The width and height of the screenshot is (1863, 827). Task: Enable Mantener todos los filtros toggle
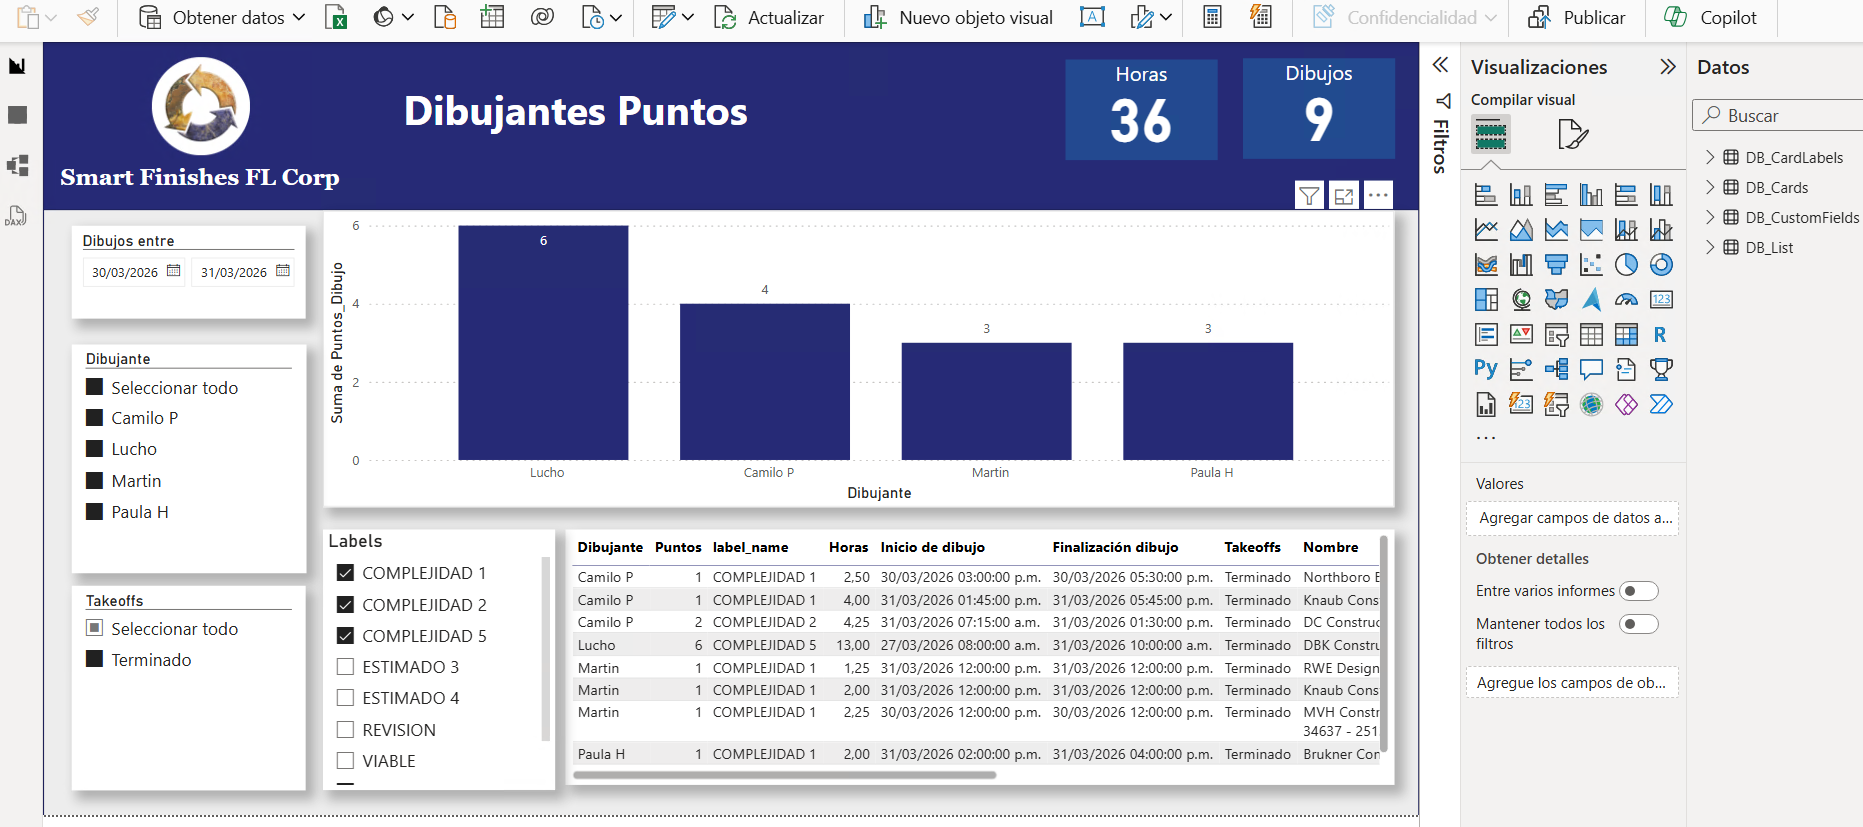[x=1638, y=624]
